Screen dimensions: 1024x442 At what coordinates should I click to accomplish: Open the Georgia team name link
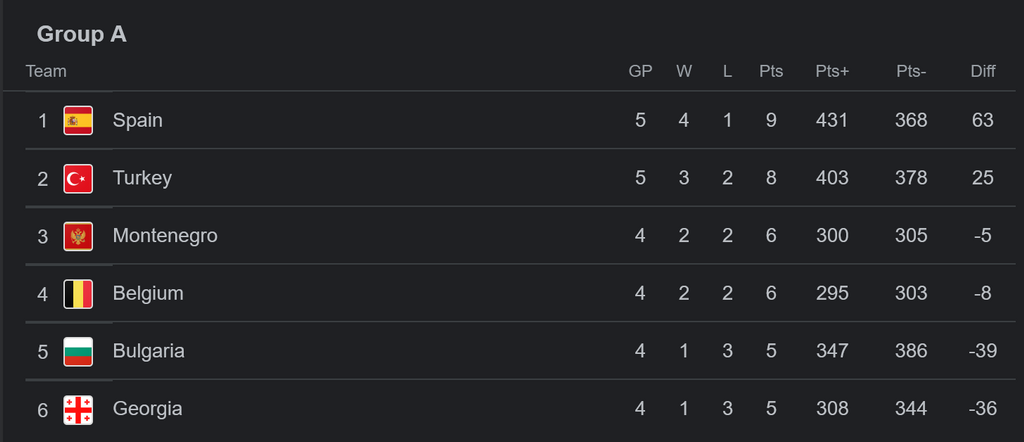coord(147,409)
